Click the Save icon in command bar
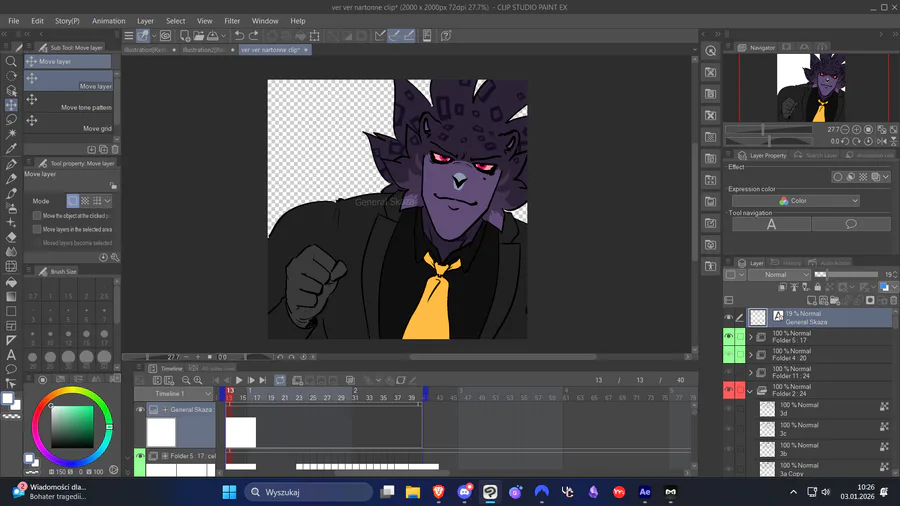900x506 pixels. [x=213, y=36]
